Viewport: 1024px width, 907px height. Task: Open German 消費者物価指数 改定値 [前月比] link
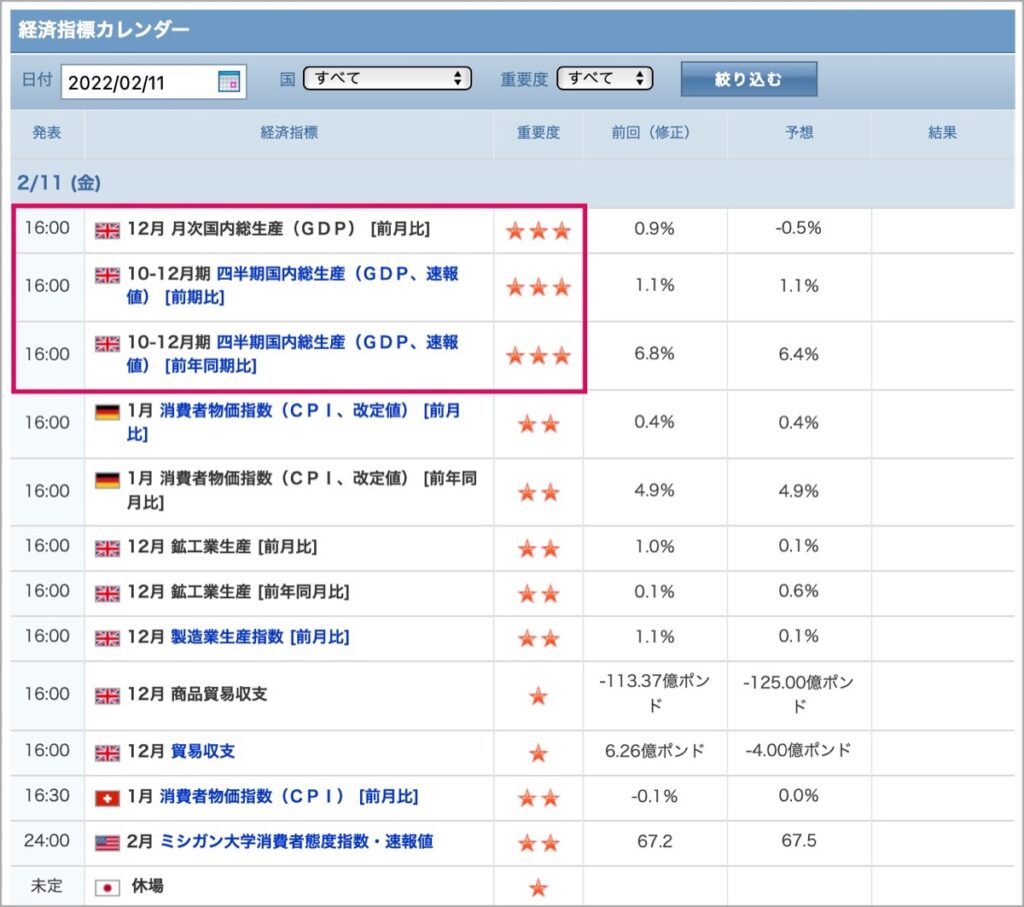(x=293, y=422)
